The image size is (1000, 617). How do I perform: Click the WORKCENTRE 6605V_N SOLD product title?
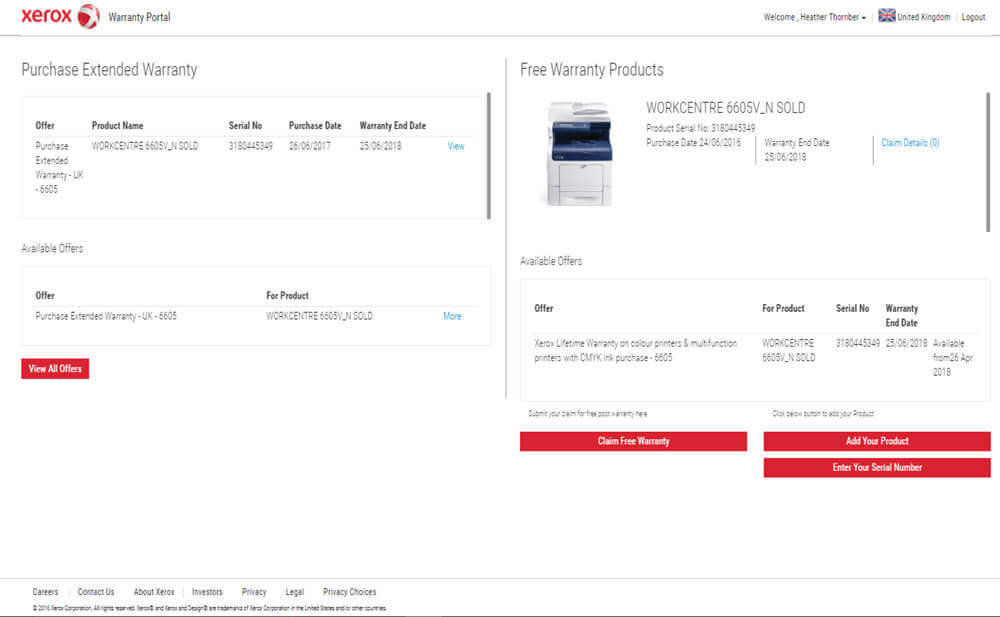[726, 108]
